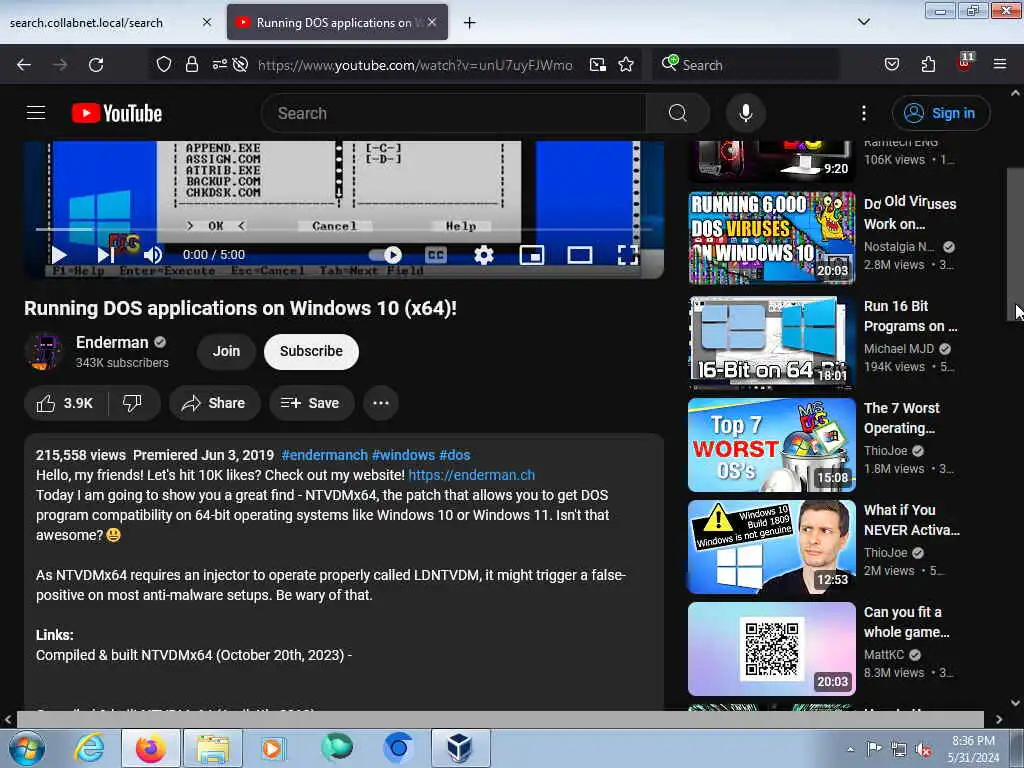The width and height of the screenshot is (1024, 768).
Task: Open the Windows Start menu
Action: click(x=27, y=748)
